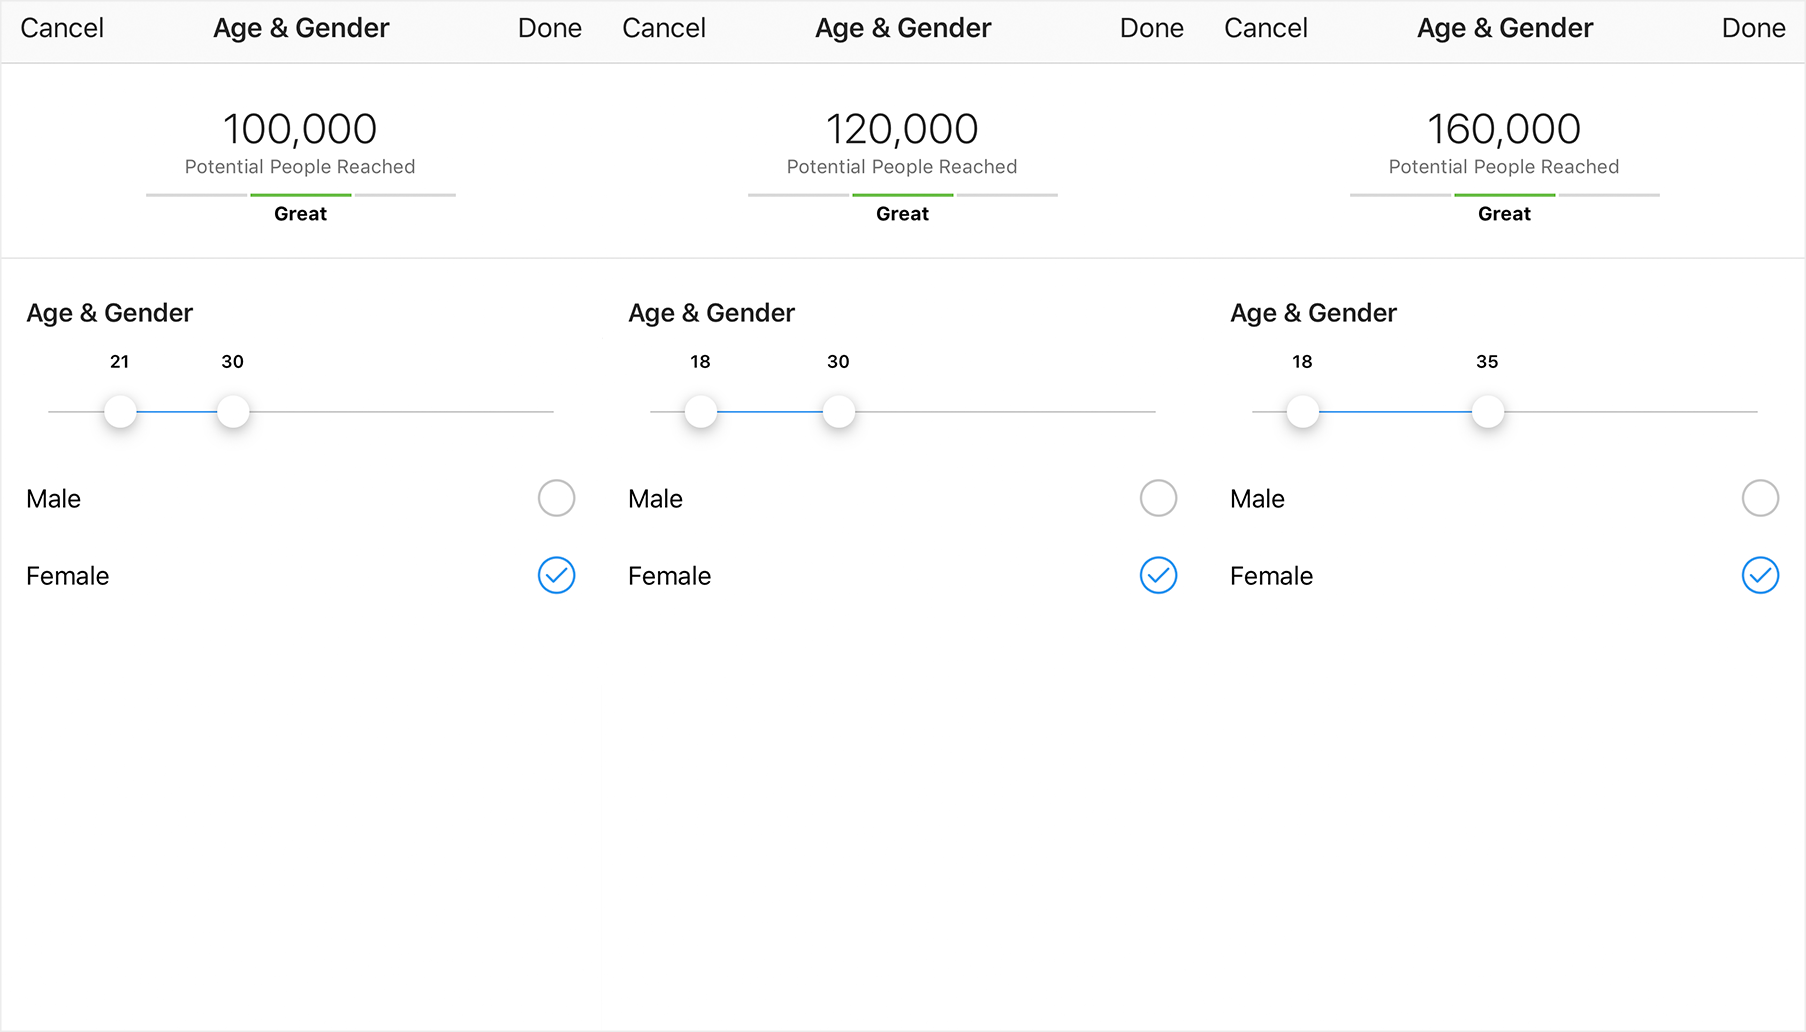This screenshot has width=1806, height=1032.
Task: Click the age 30 handle in first panel
Action: 233,411
